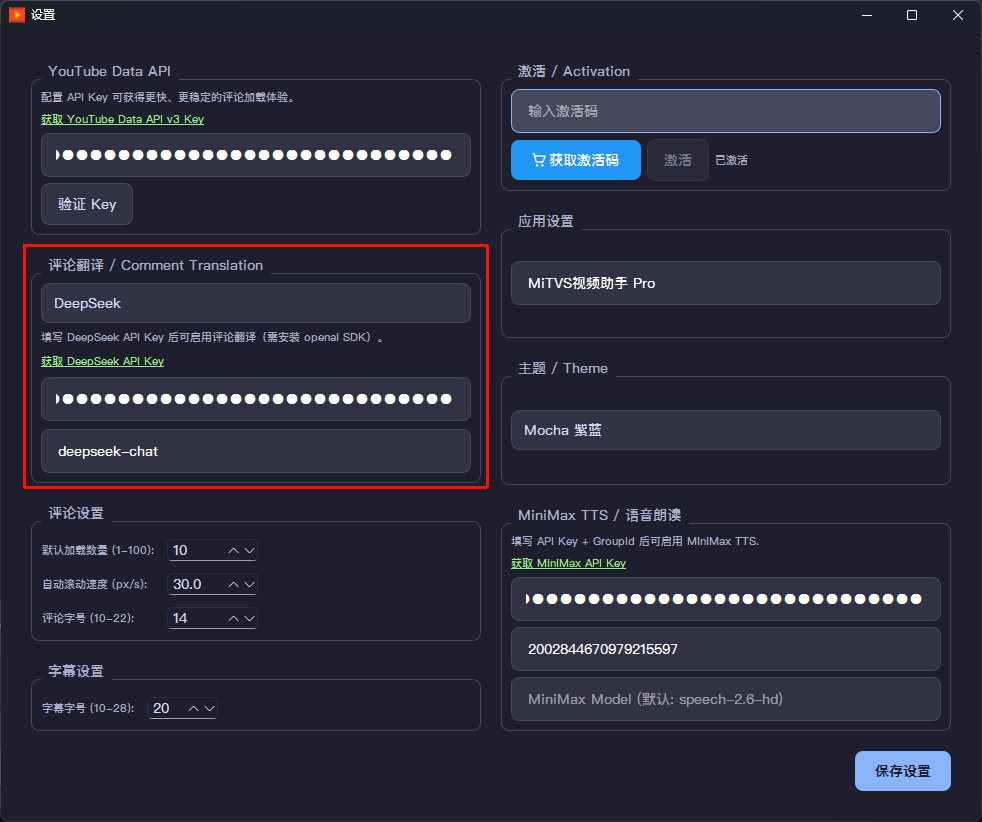Increase 默认加载数量 with the up arrow
The height and width of the screenshot is (822, 982).
tap(233, 550)
